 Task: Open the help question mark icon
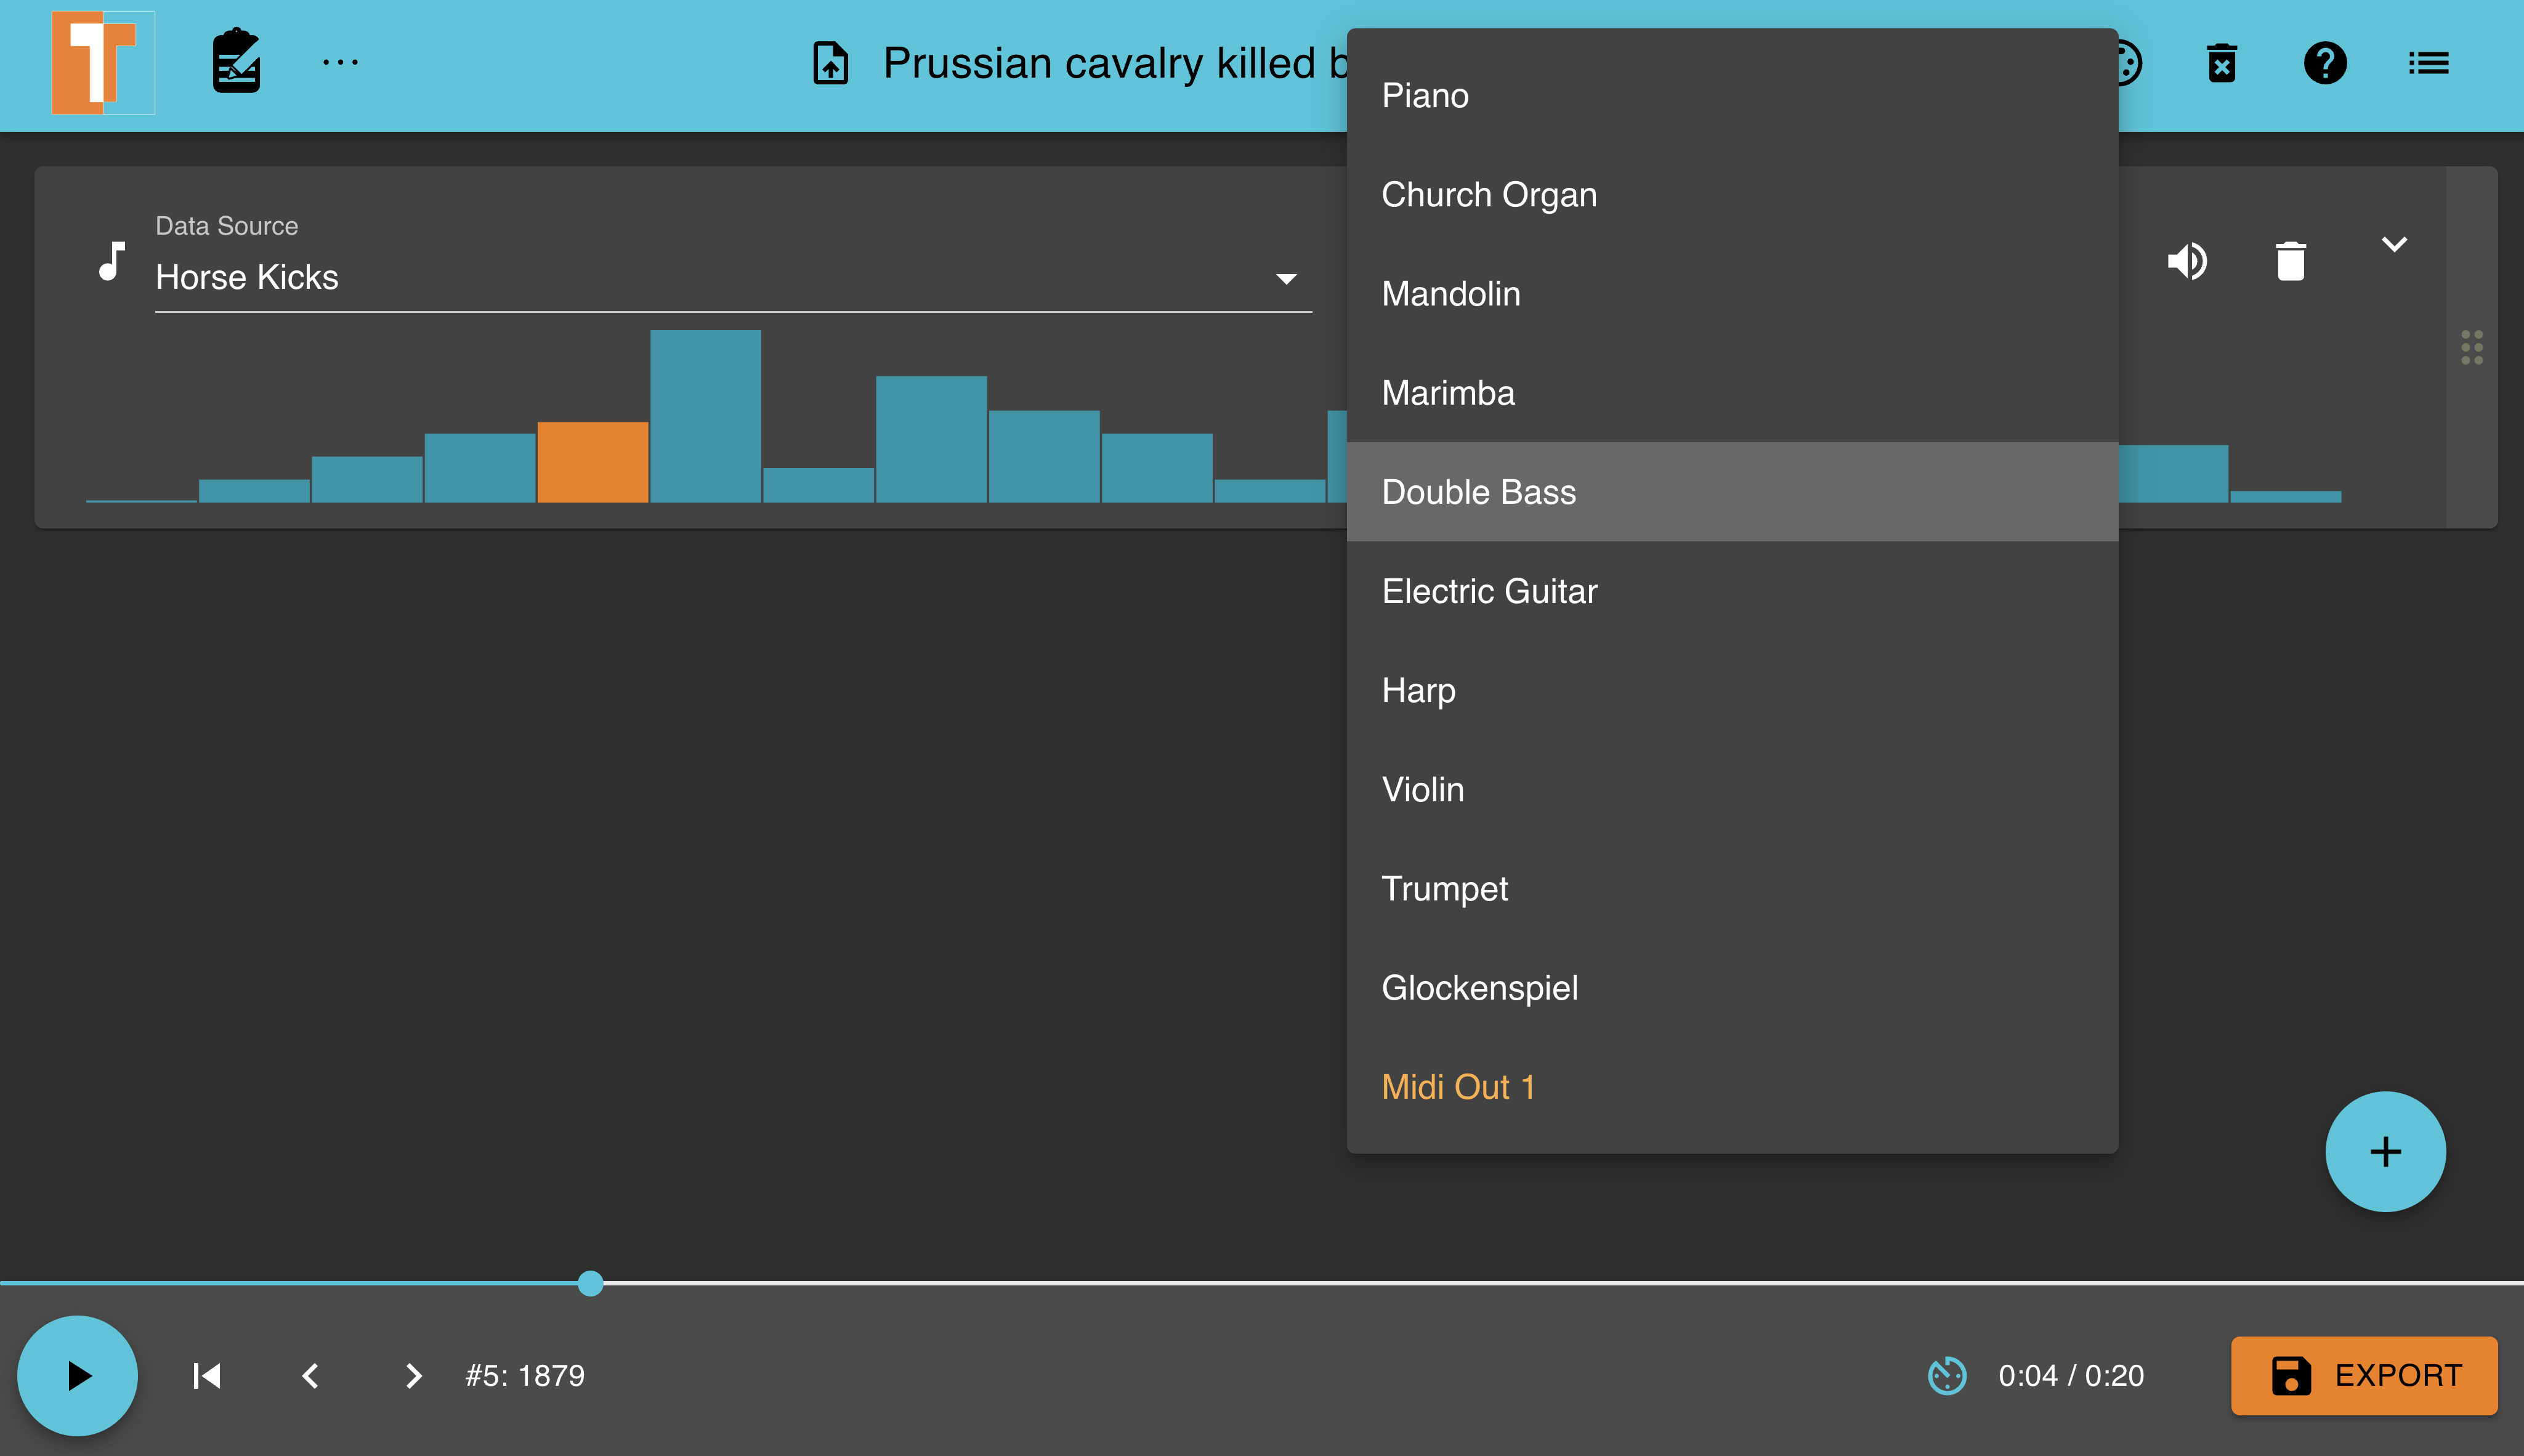click(x=2324, y=64)
